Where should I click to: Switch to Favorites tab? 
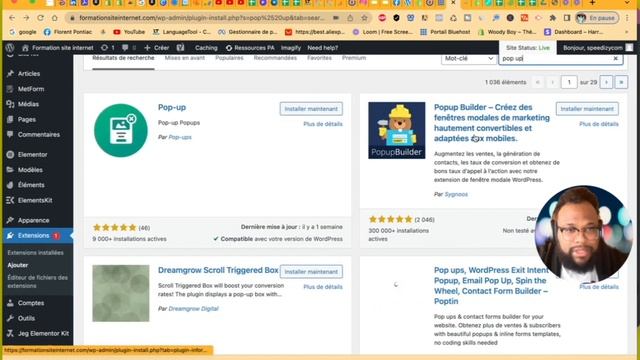[x=319, y=58]
